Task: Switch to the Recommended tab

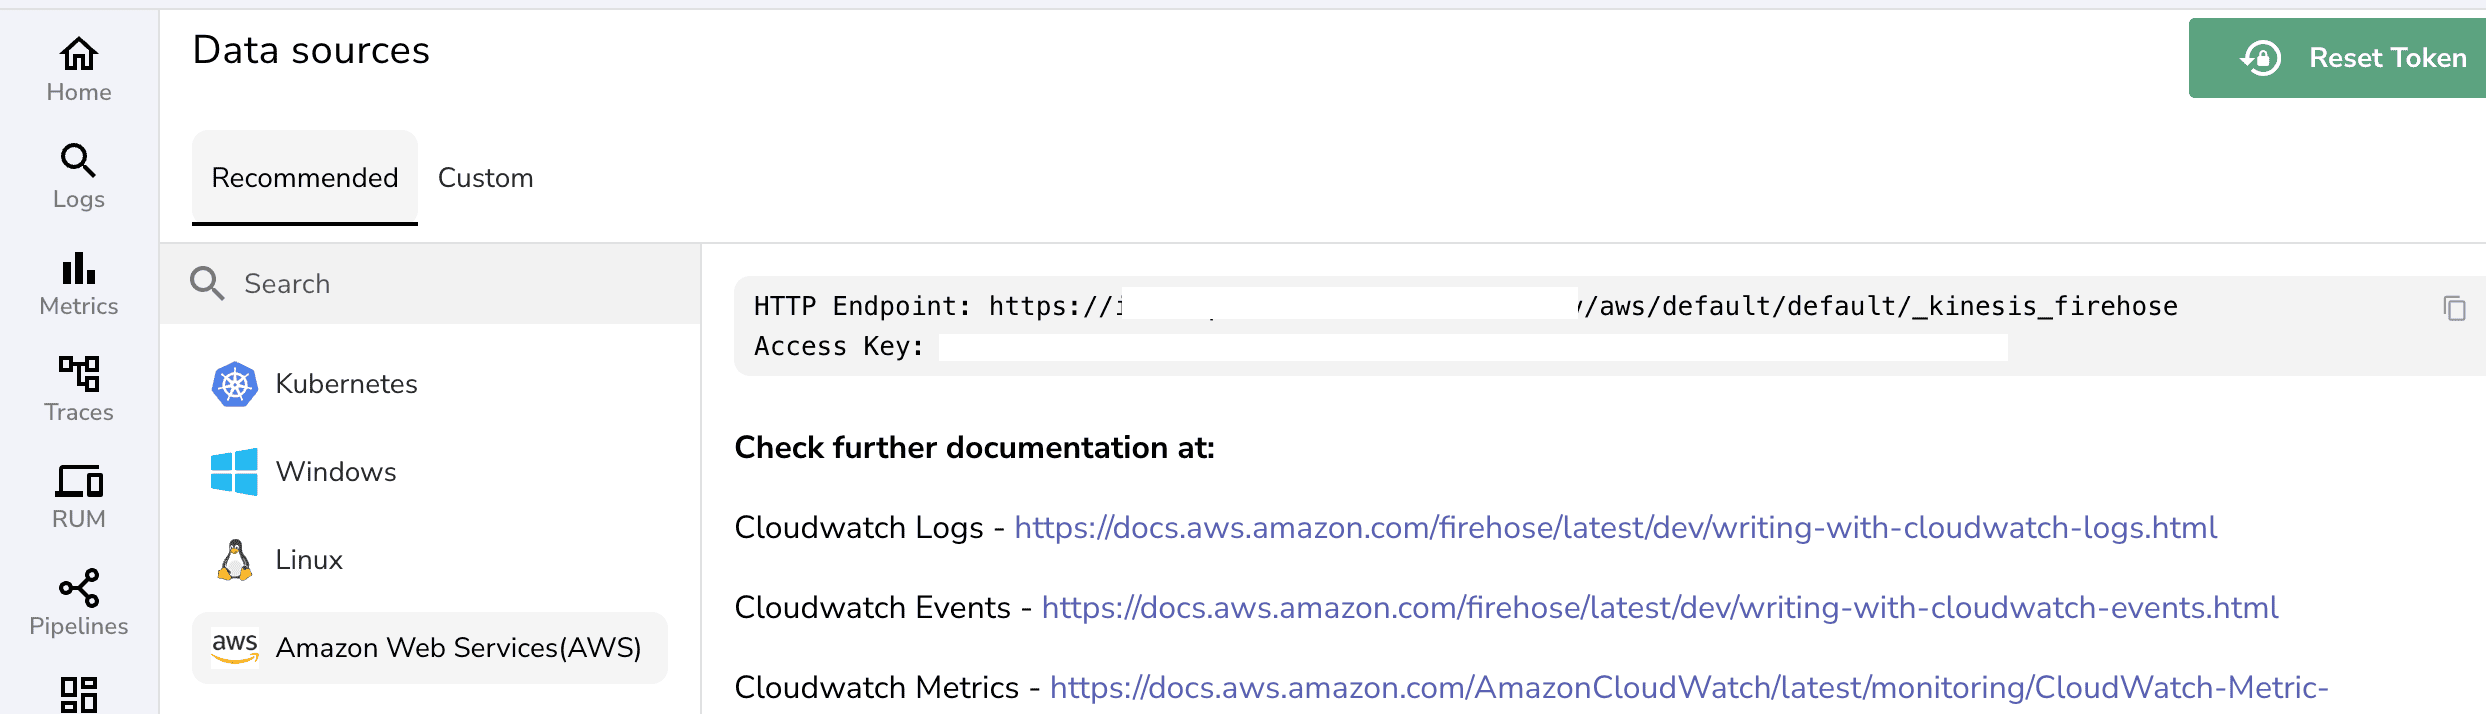Action: click(x=305, y=178)
